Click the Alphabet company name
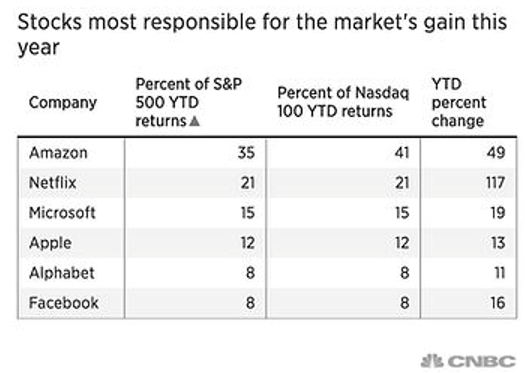 pos(62,273)
